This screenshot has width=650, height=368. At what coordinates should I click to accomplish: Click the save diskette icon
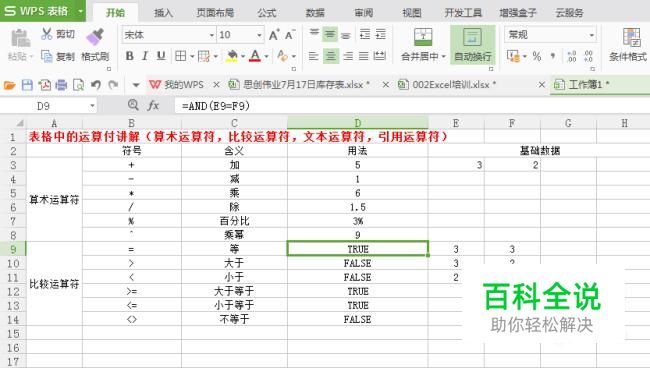tap(27, 85)
